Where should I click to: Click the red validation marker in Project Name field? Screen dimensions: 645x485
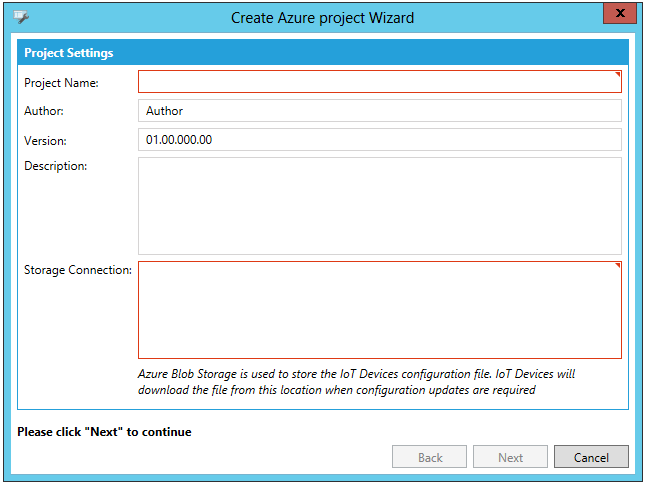coord(618,74)
